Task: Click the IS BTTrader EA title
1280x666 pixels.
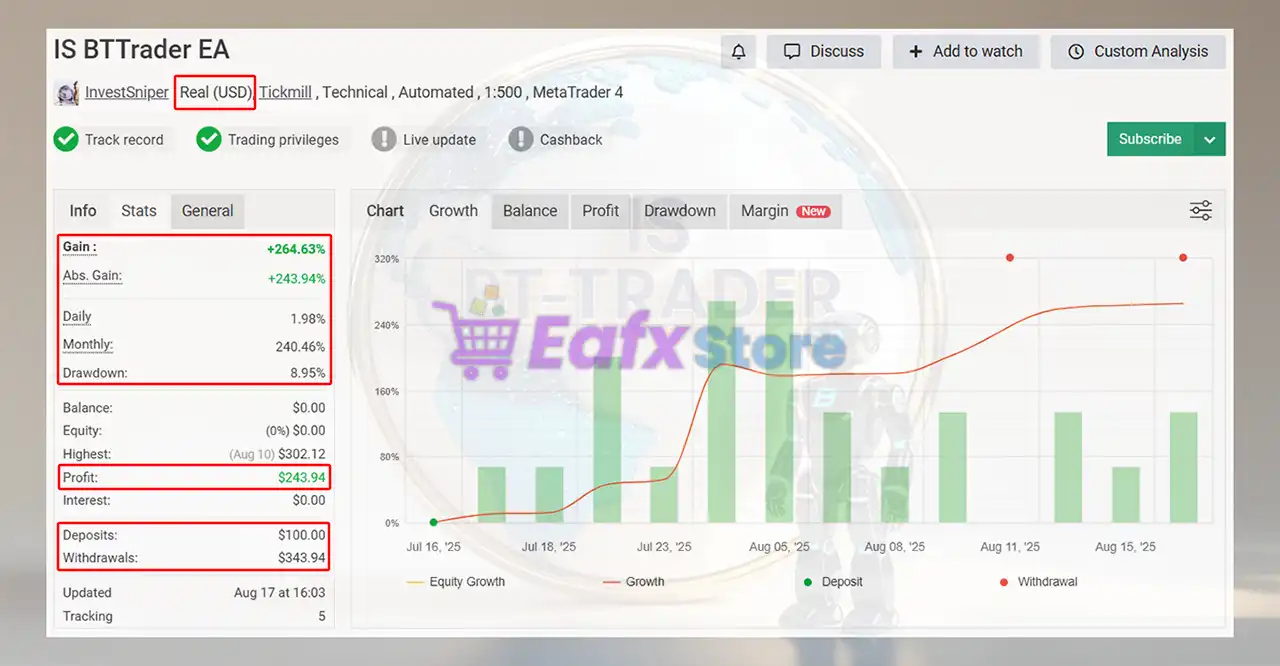Action: click(142, 49)
